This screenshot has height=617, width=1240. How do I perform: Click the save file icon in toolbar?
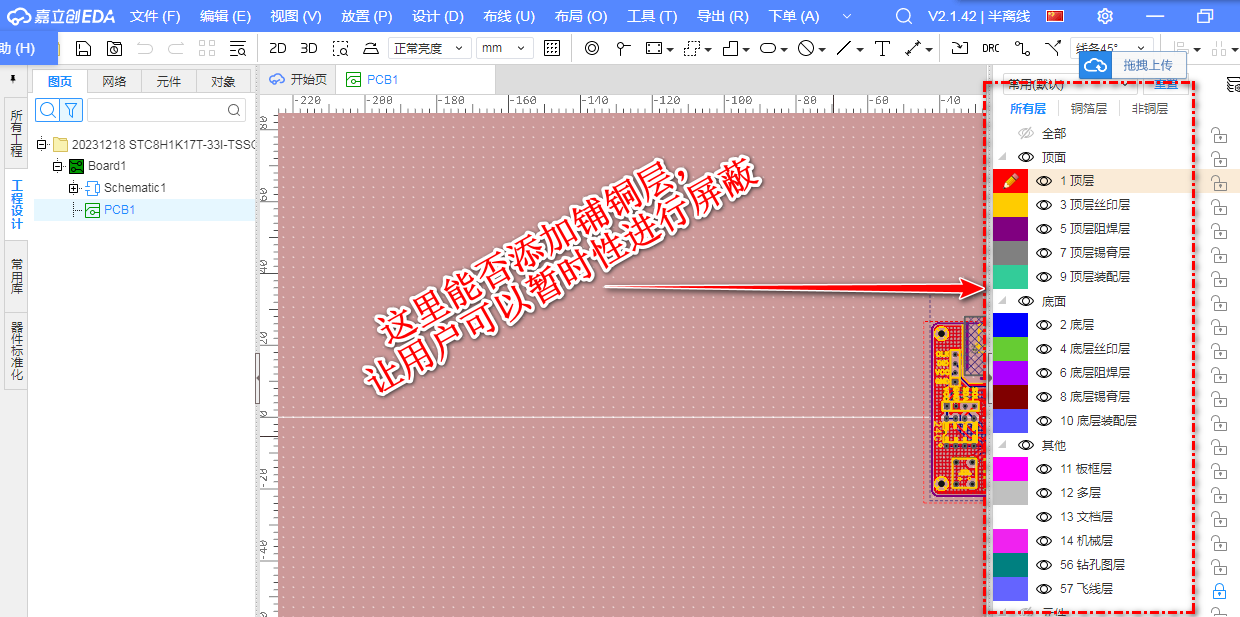pyautogui.click(x=84, y=48)
